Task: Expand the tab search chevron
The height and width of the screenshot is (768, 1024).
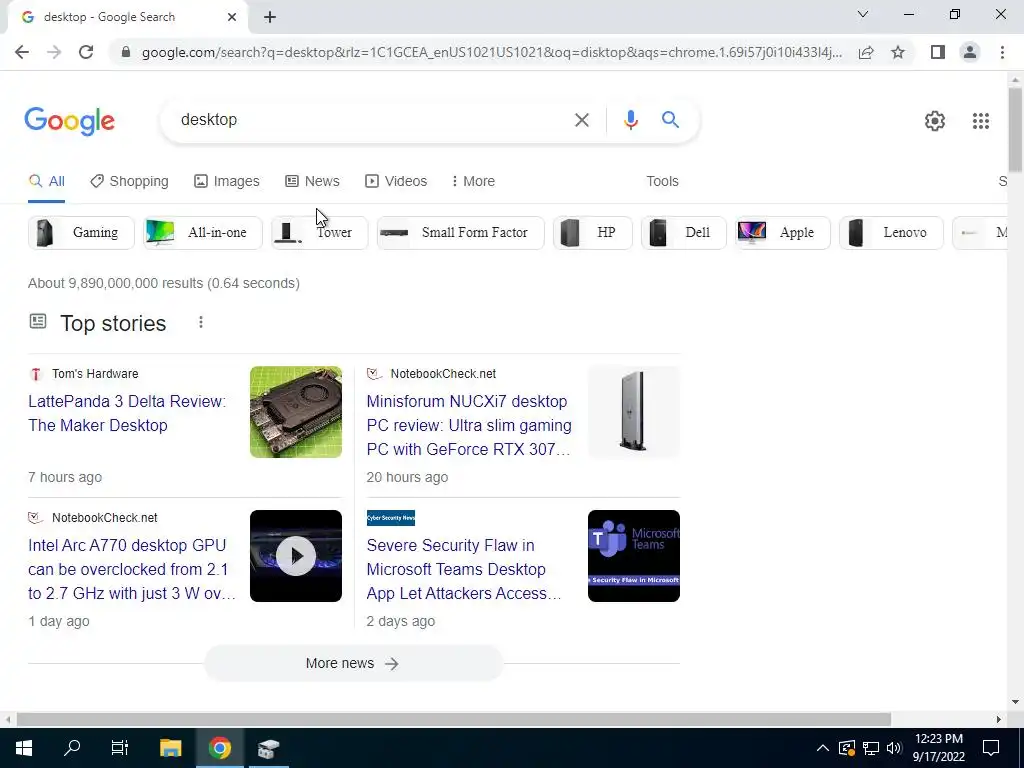Action: [863, 14]
